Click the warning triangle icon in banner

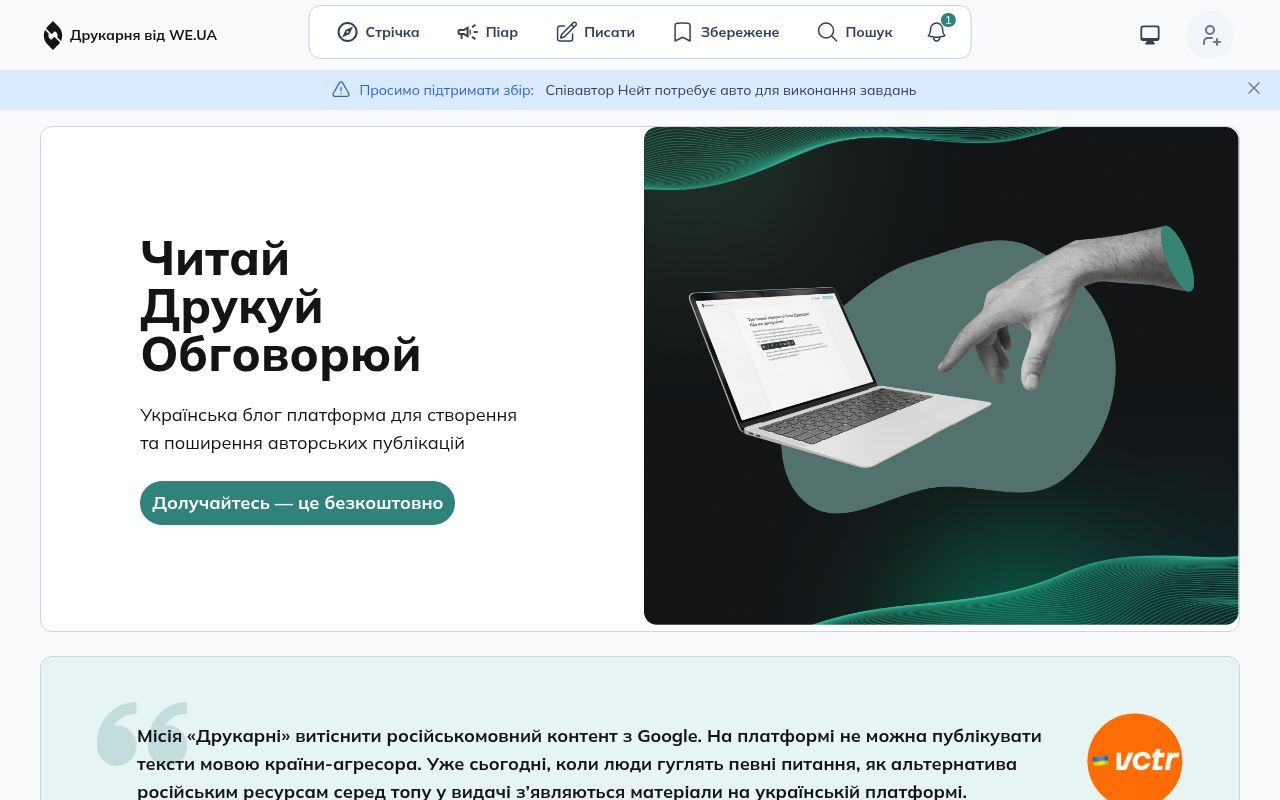tap(341, 89)
